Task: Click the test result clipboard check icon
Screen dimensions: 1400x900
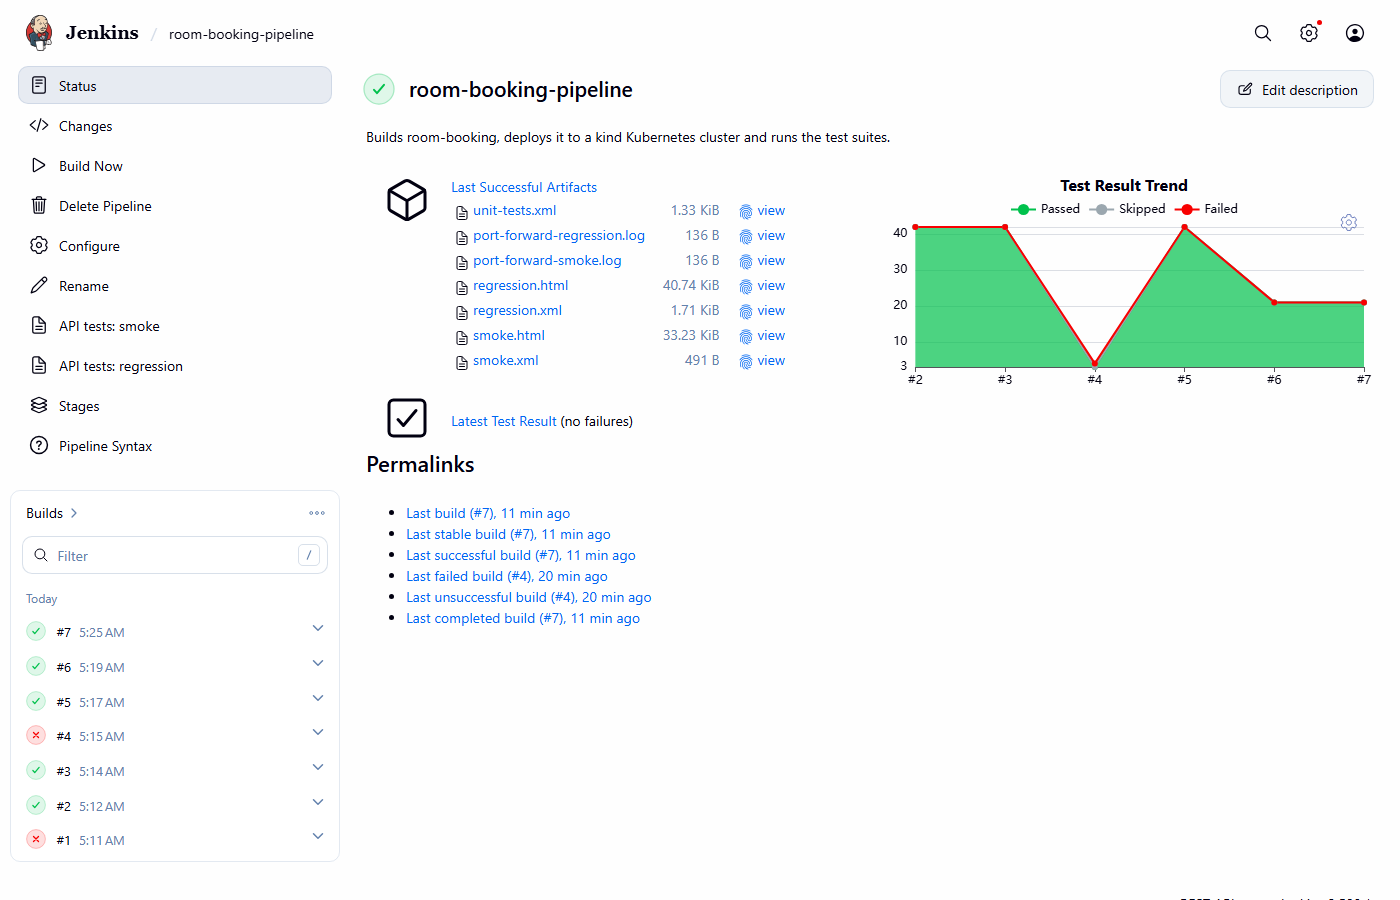Action: 407,418
